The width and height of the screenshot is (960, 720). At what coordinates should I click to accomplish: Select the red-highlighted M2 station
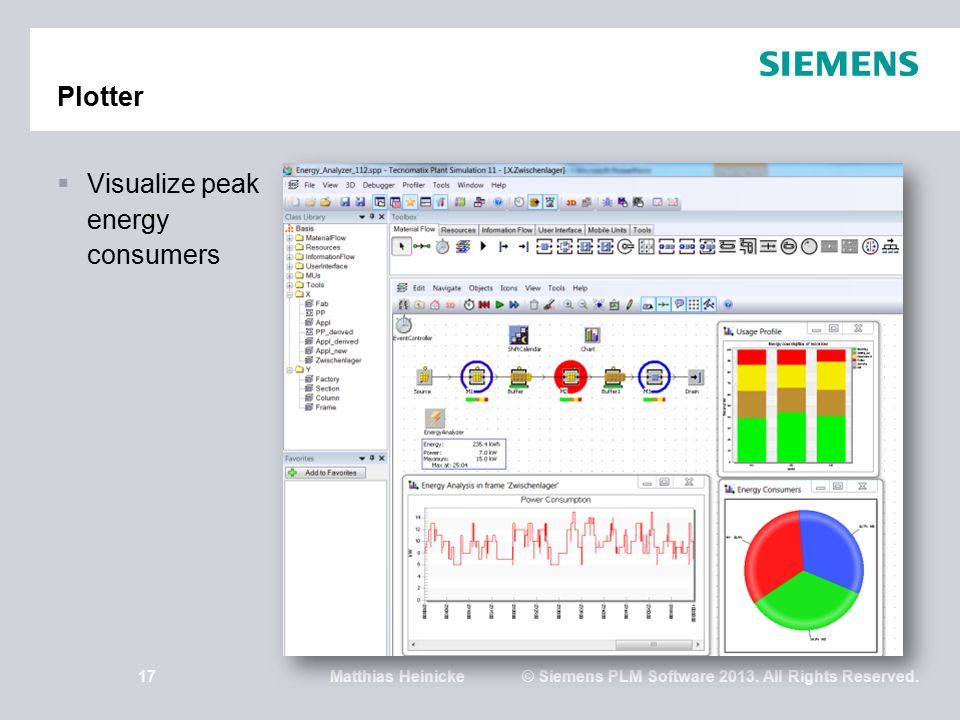click(x=571, y=377)
